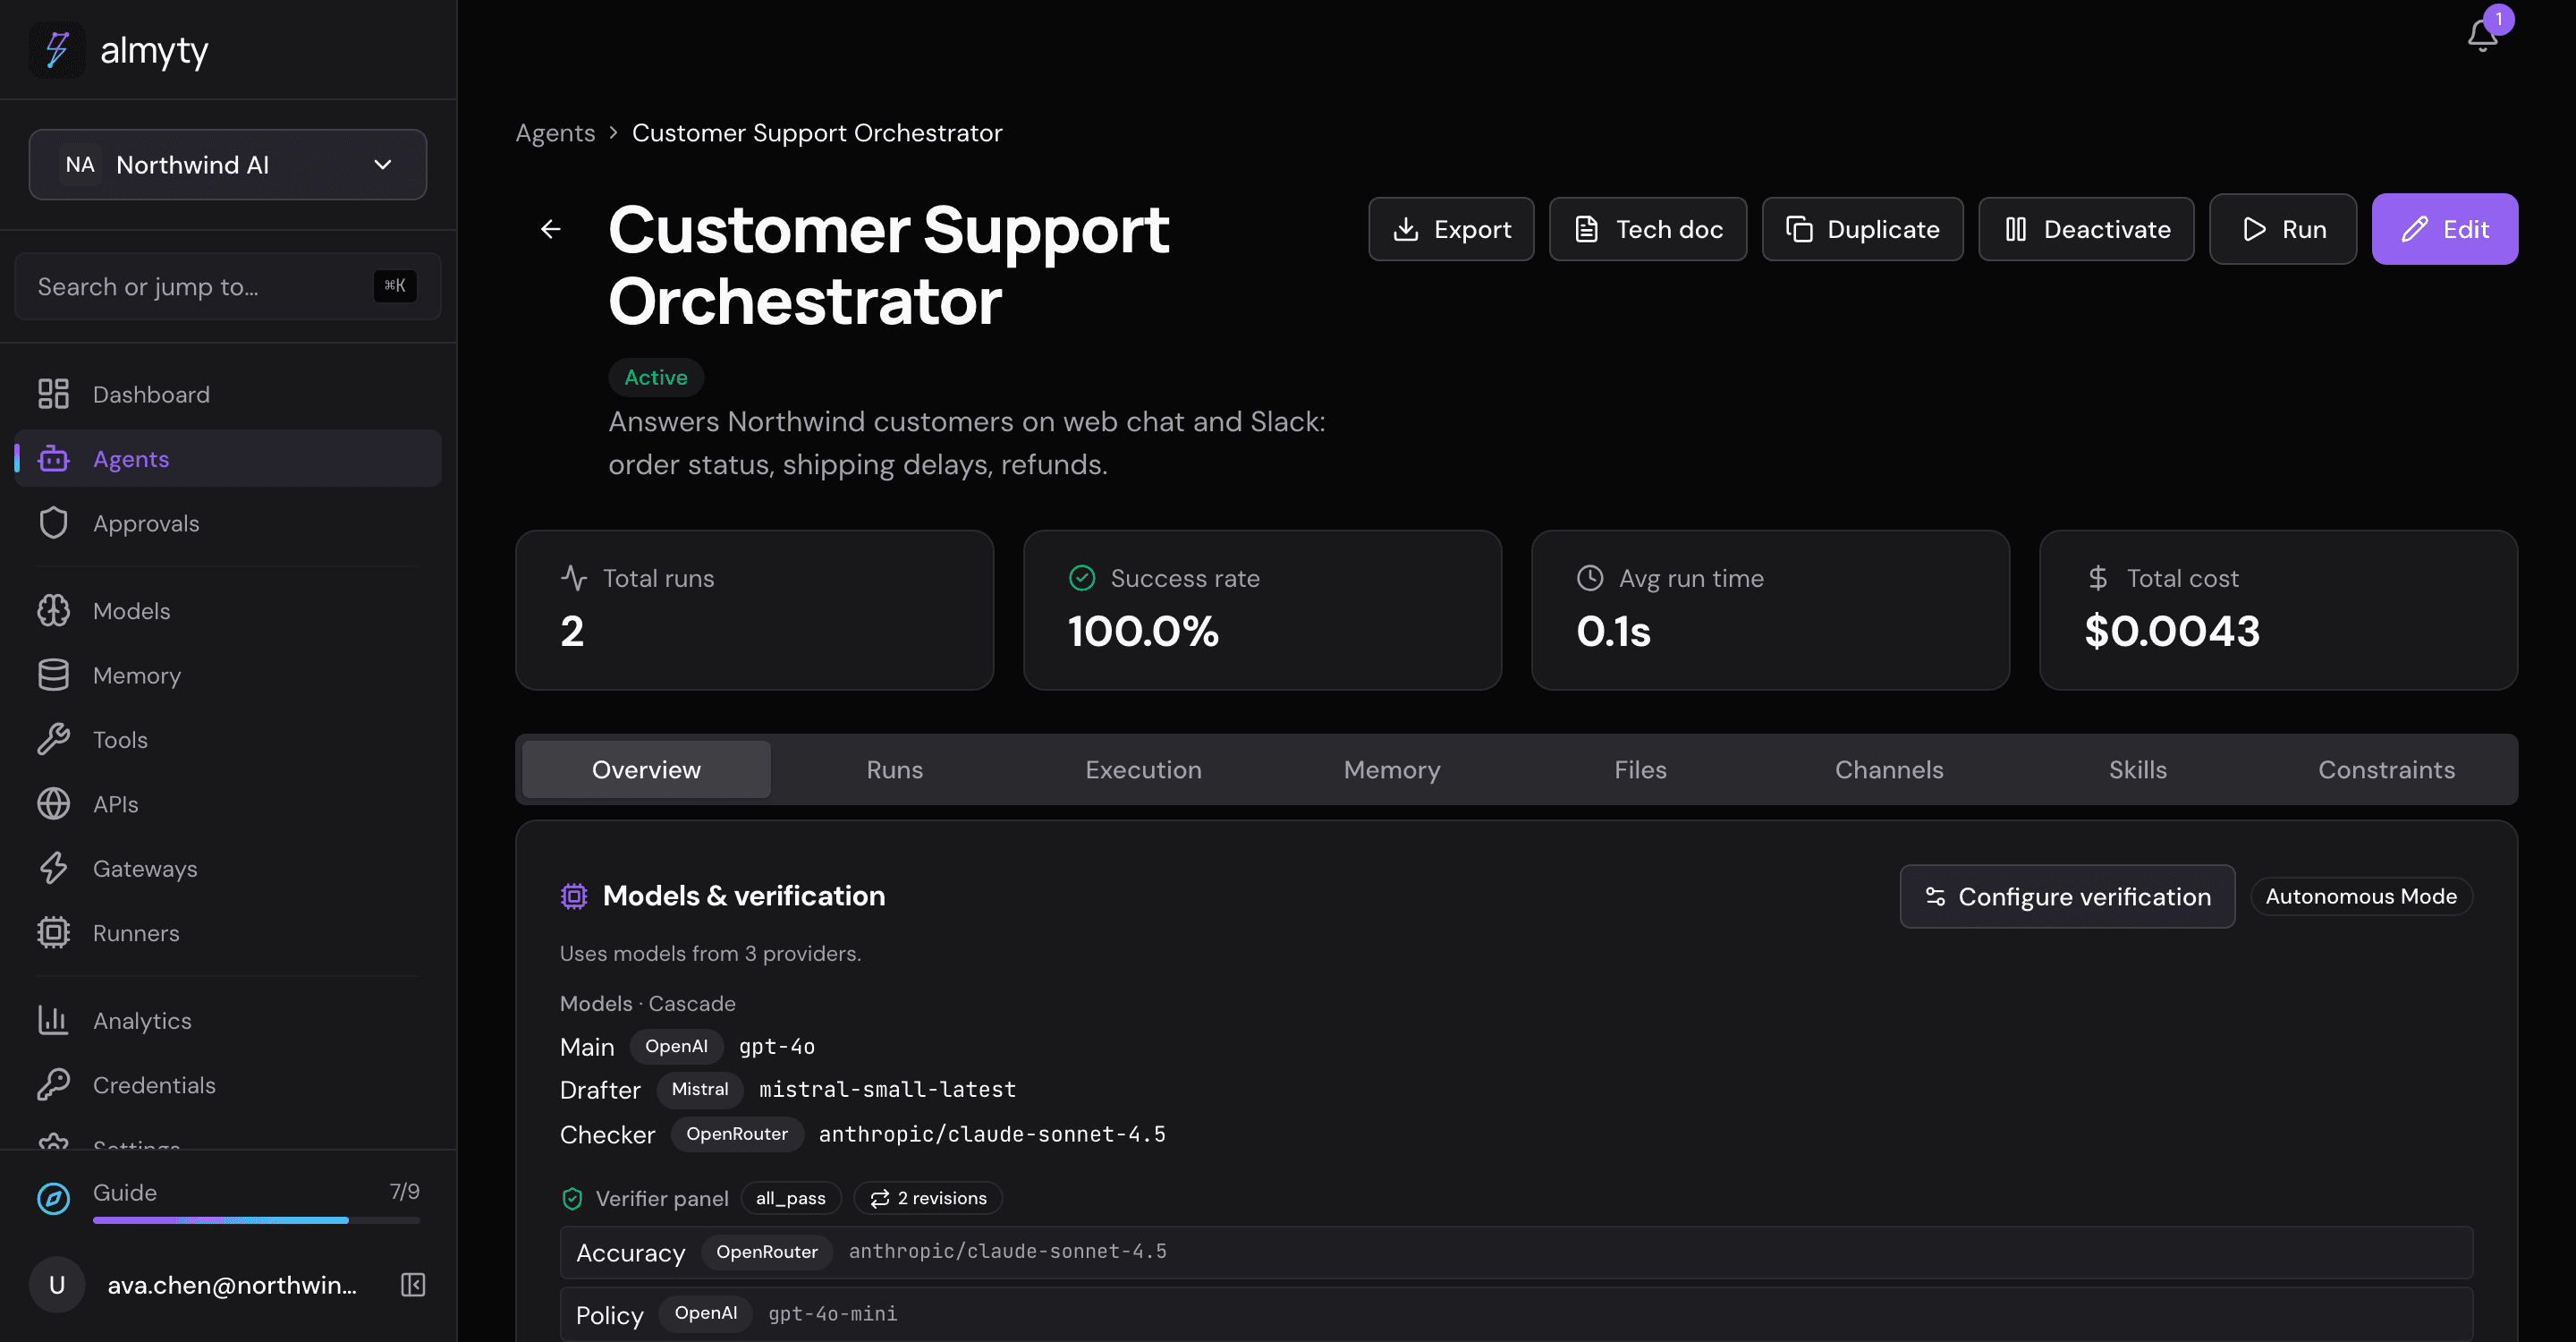Click the Agents robot icon

53,459
